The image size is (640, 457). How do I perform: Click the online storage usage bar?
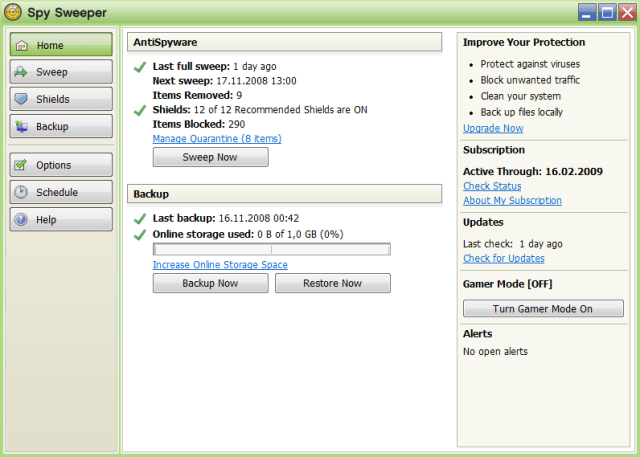coord(271,249)
